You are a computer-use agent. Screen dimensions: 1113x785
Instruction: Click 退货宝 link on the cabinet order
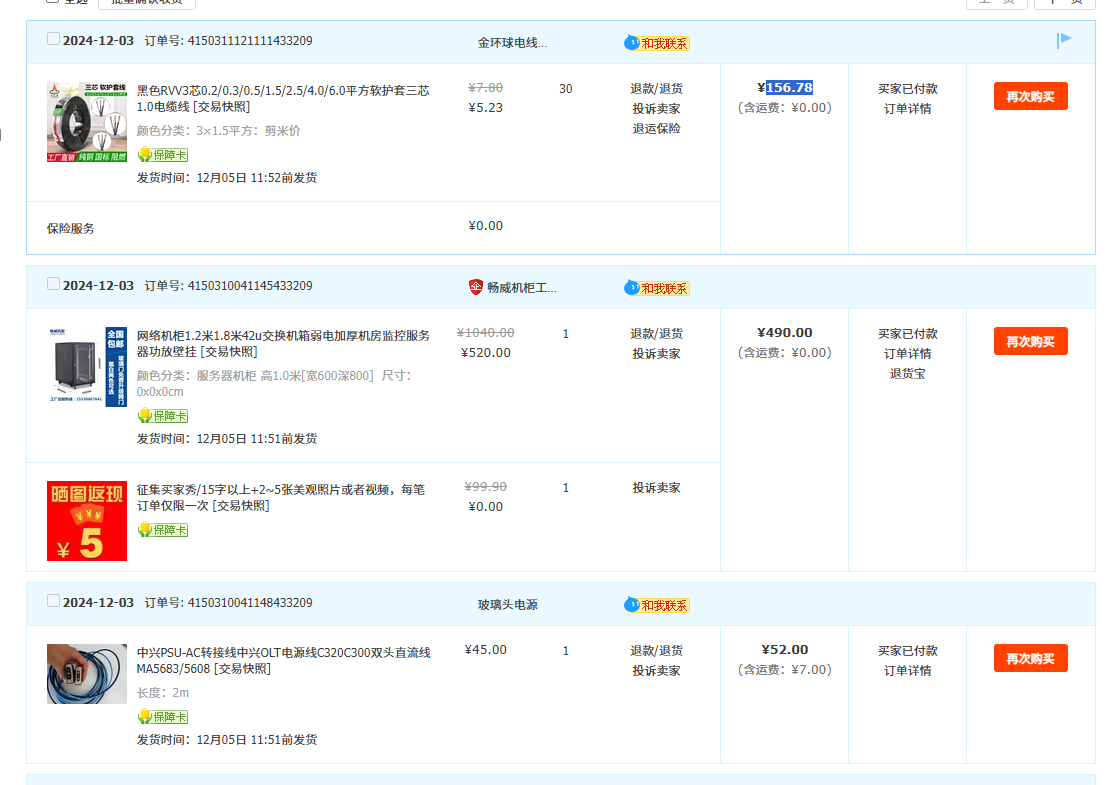(907, 374)
